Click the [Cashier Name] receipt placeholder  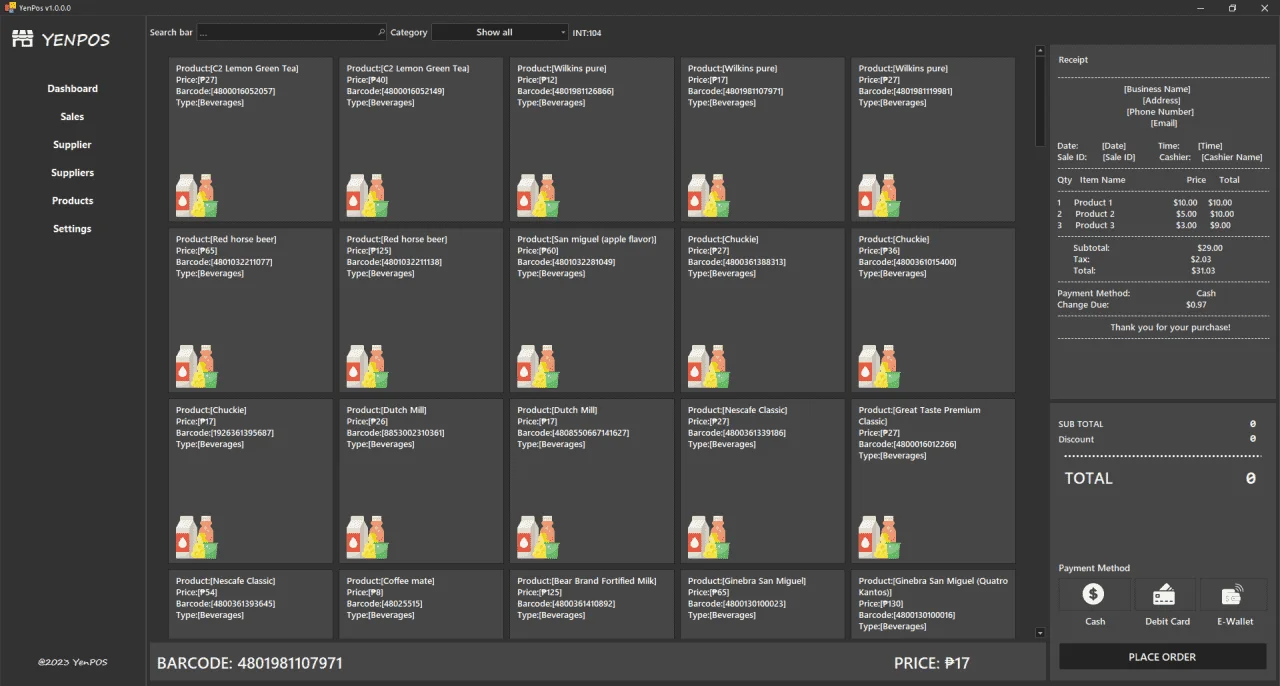[x=1232, y=157]
